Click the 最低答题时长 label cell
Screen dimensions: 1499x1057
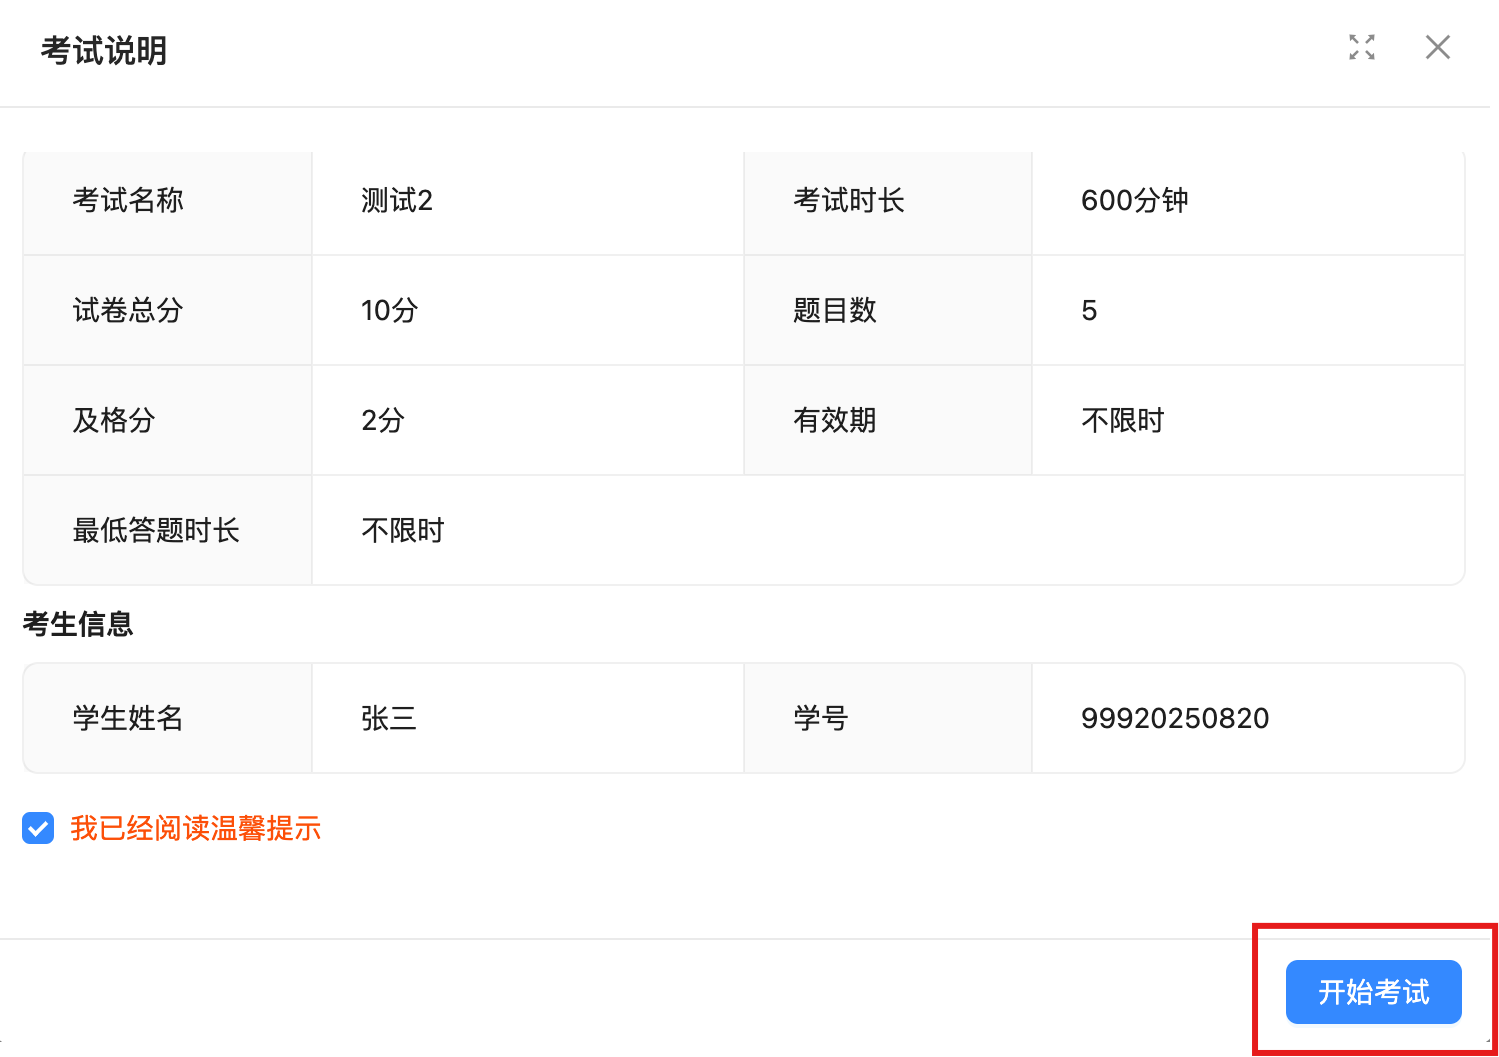tap(156, 531)
